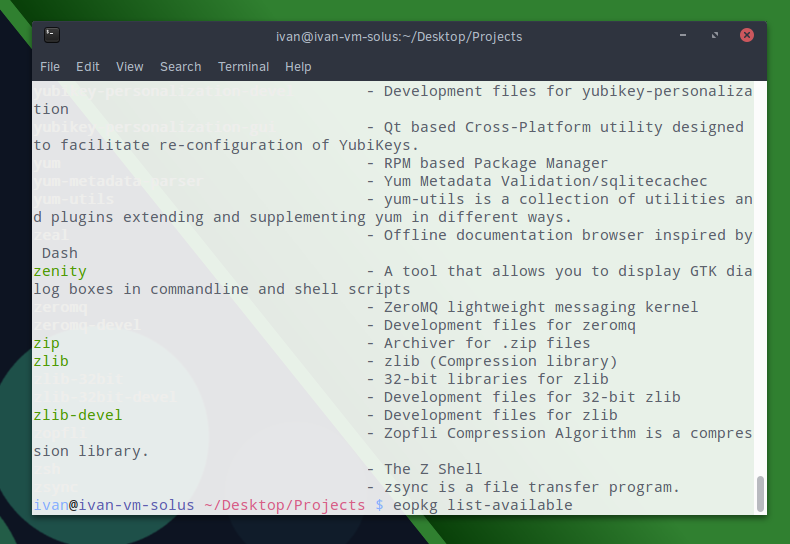The image size is (790, 544).
Task: Click the zlib package name
Action: pos(51,361)
